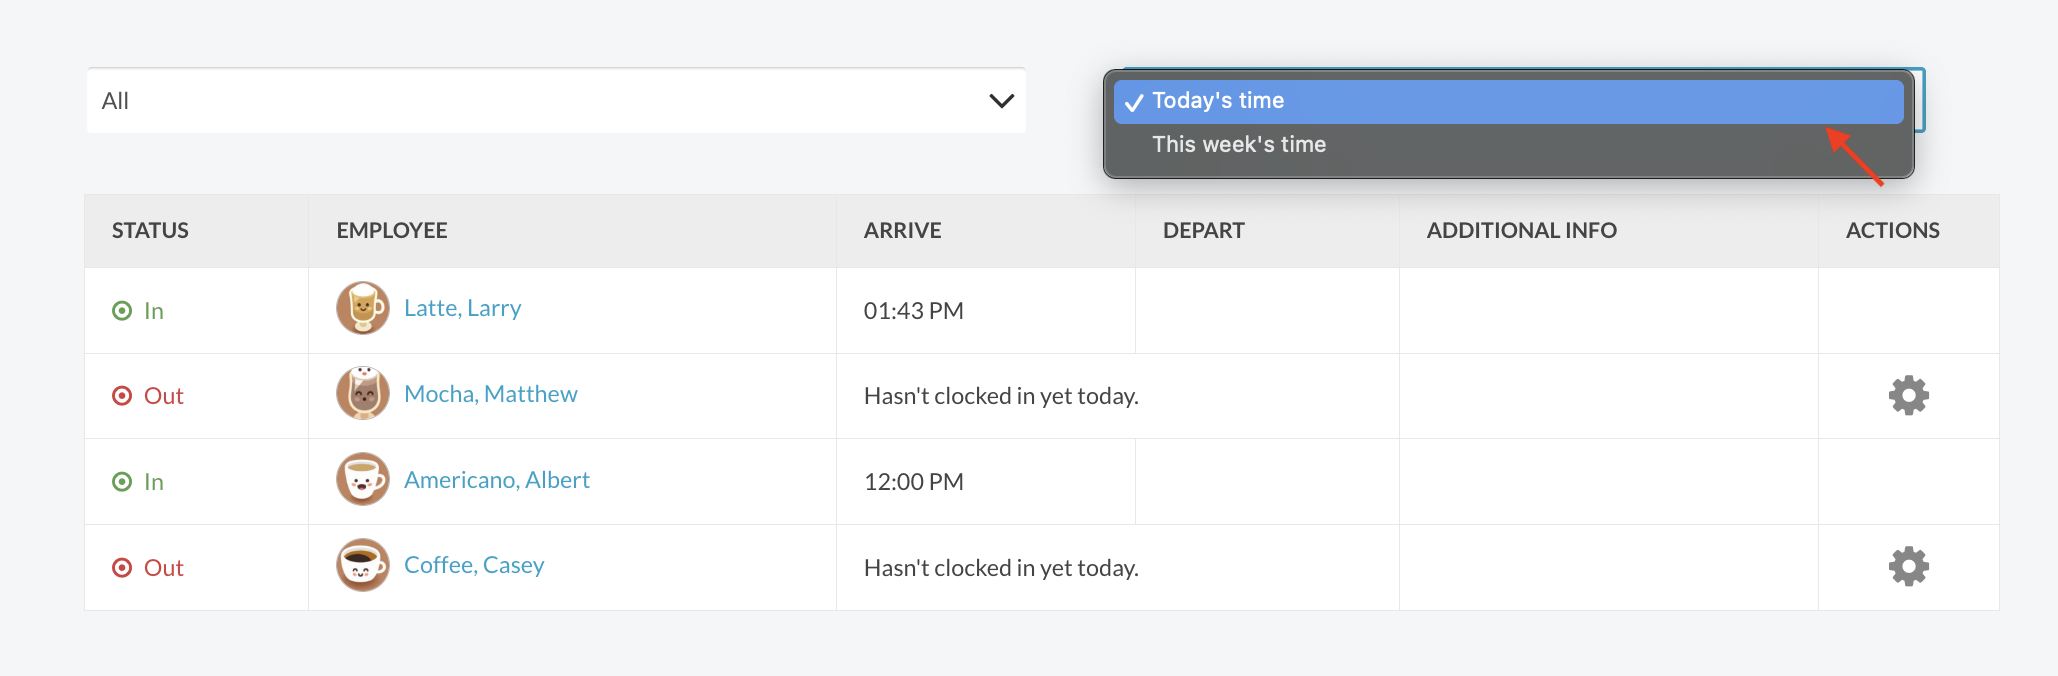Viewport: 2058px width, 676px height.
Task: Click the EMPLOYEE column header
Action: point(392,231)
